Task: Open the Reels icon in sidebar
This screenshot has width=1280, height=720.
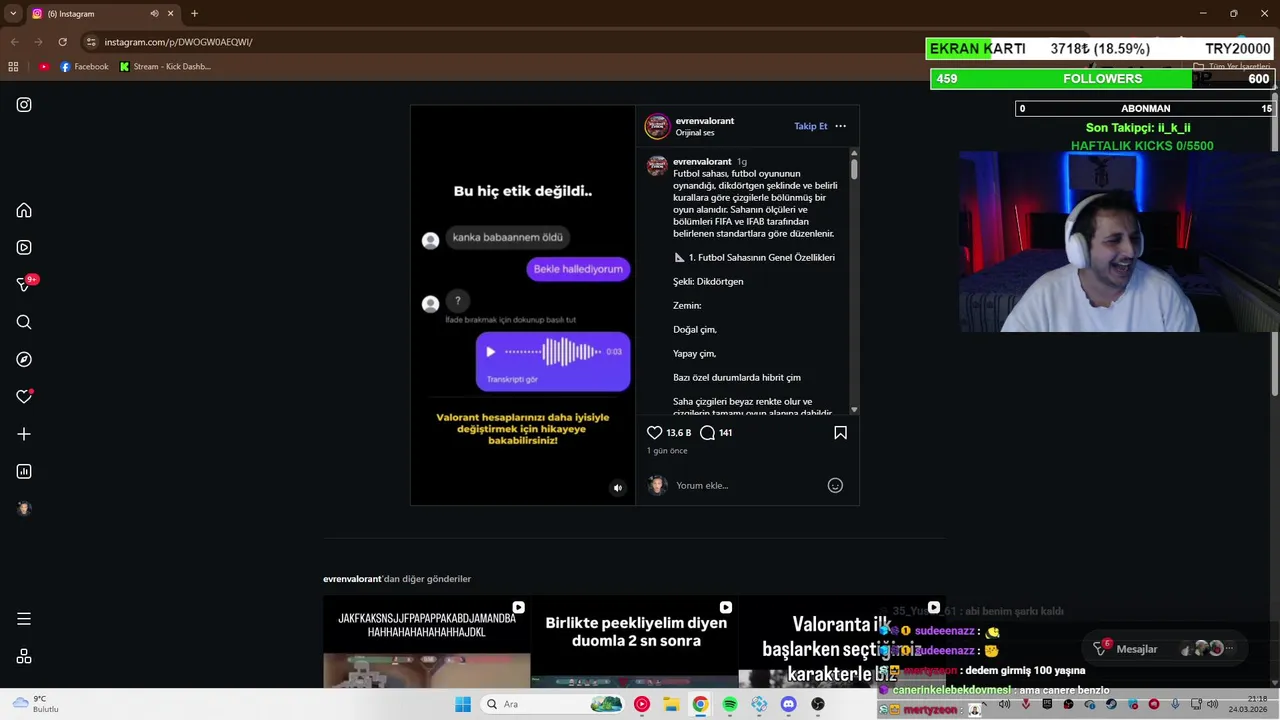Action: pyautogui.click(x=24, y=247)
